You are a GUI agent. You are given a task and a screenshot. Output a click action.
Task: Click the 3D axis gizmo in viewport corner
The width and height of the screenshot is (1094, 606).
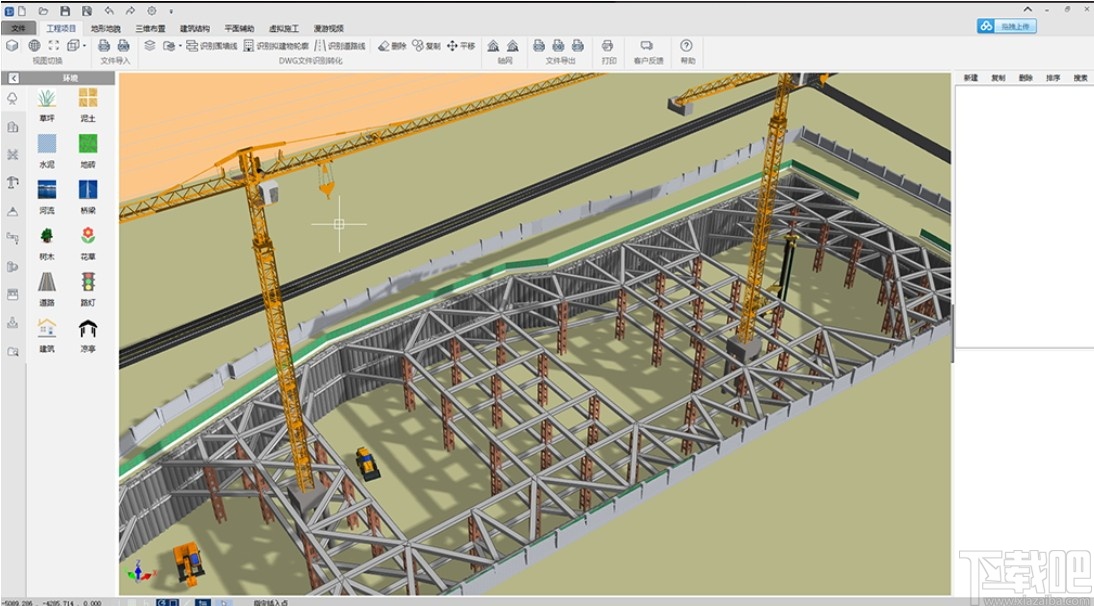(x=139, y=573)
